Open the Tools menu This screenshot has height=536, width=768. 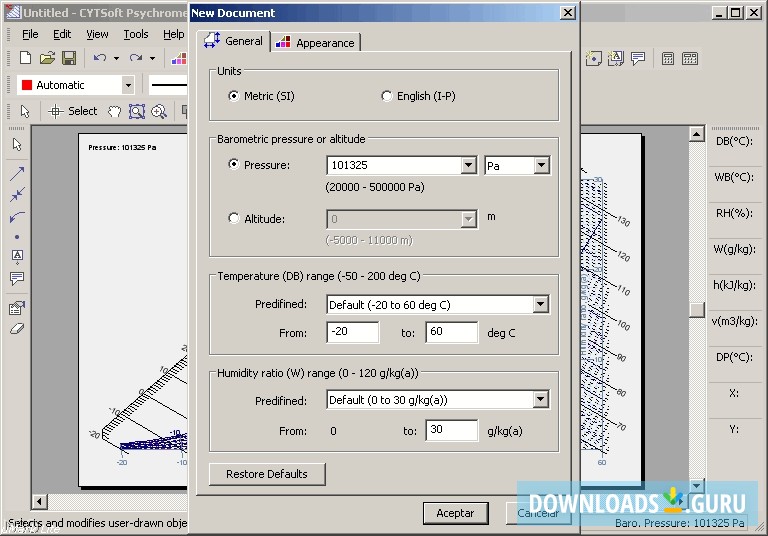(136, 34)
